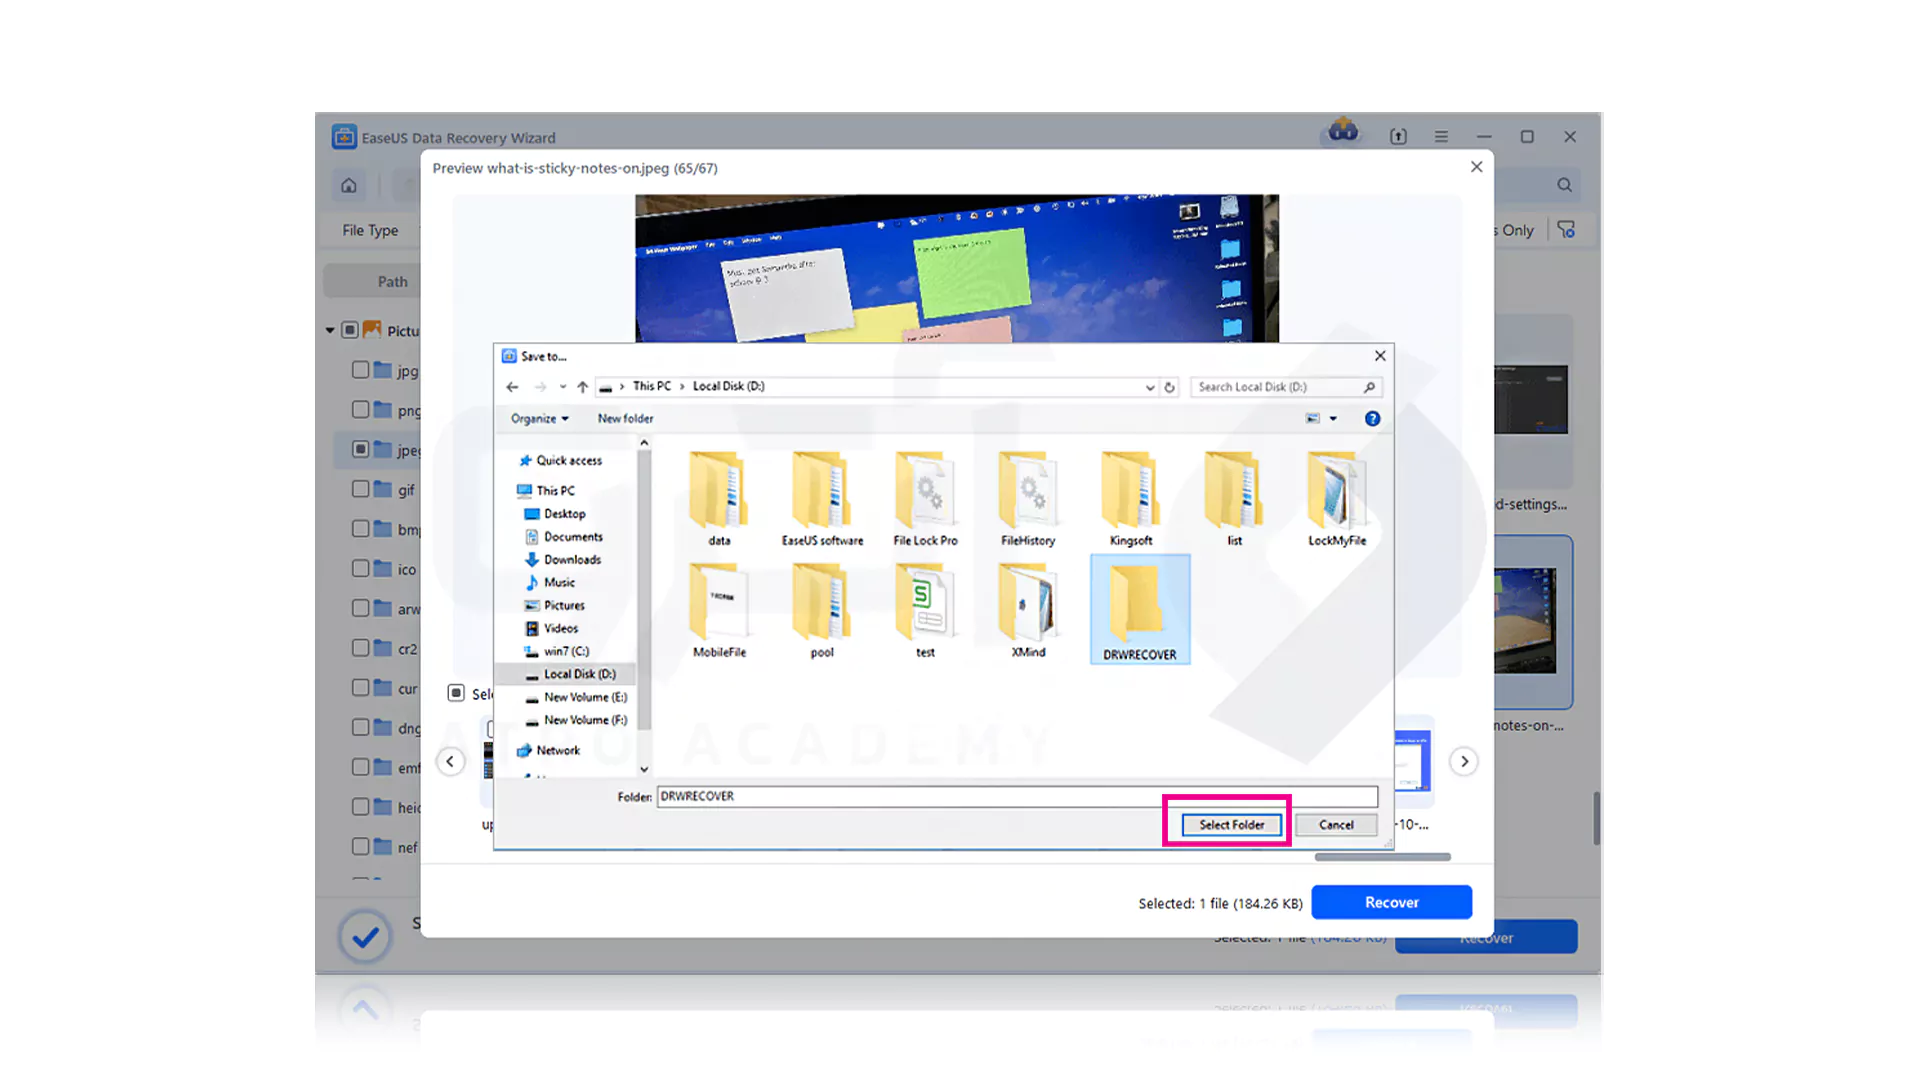The width and height of the screenshot is (1920, 1080).
Task: Toggle the Pictures root checkbox
Action: pos(350,330)
